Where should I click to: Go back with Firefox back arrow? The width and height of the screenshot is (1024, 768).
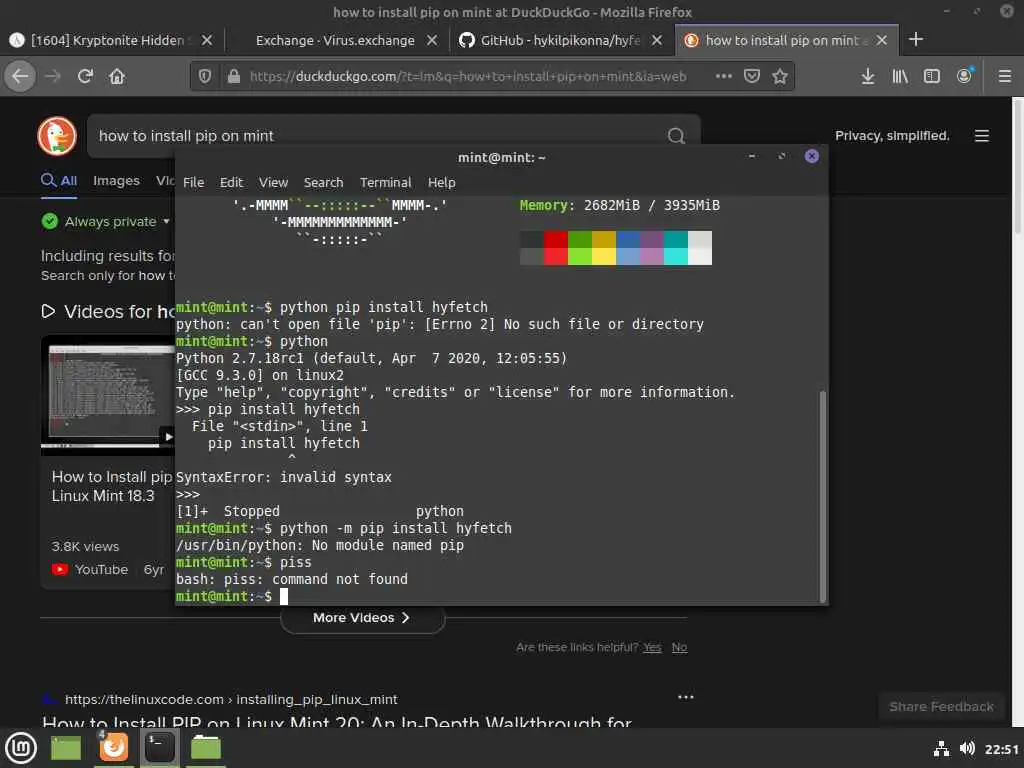(20, 76)
